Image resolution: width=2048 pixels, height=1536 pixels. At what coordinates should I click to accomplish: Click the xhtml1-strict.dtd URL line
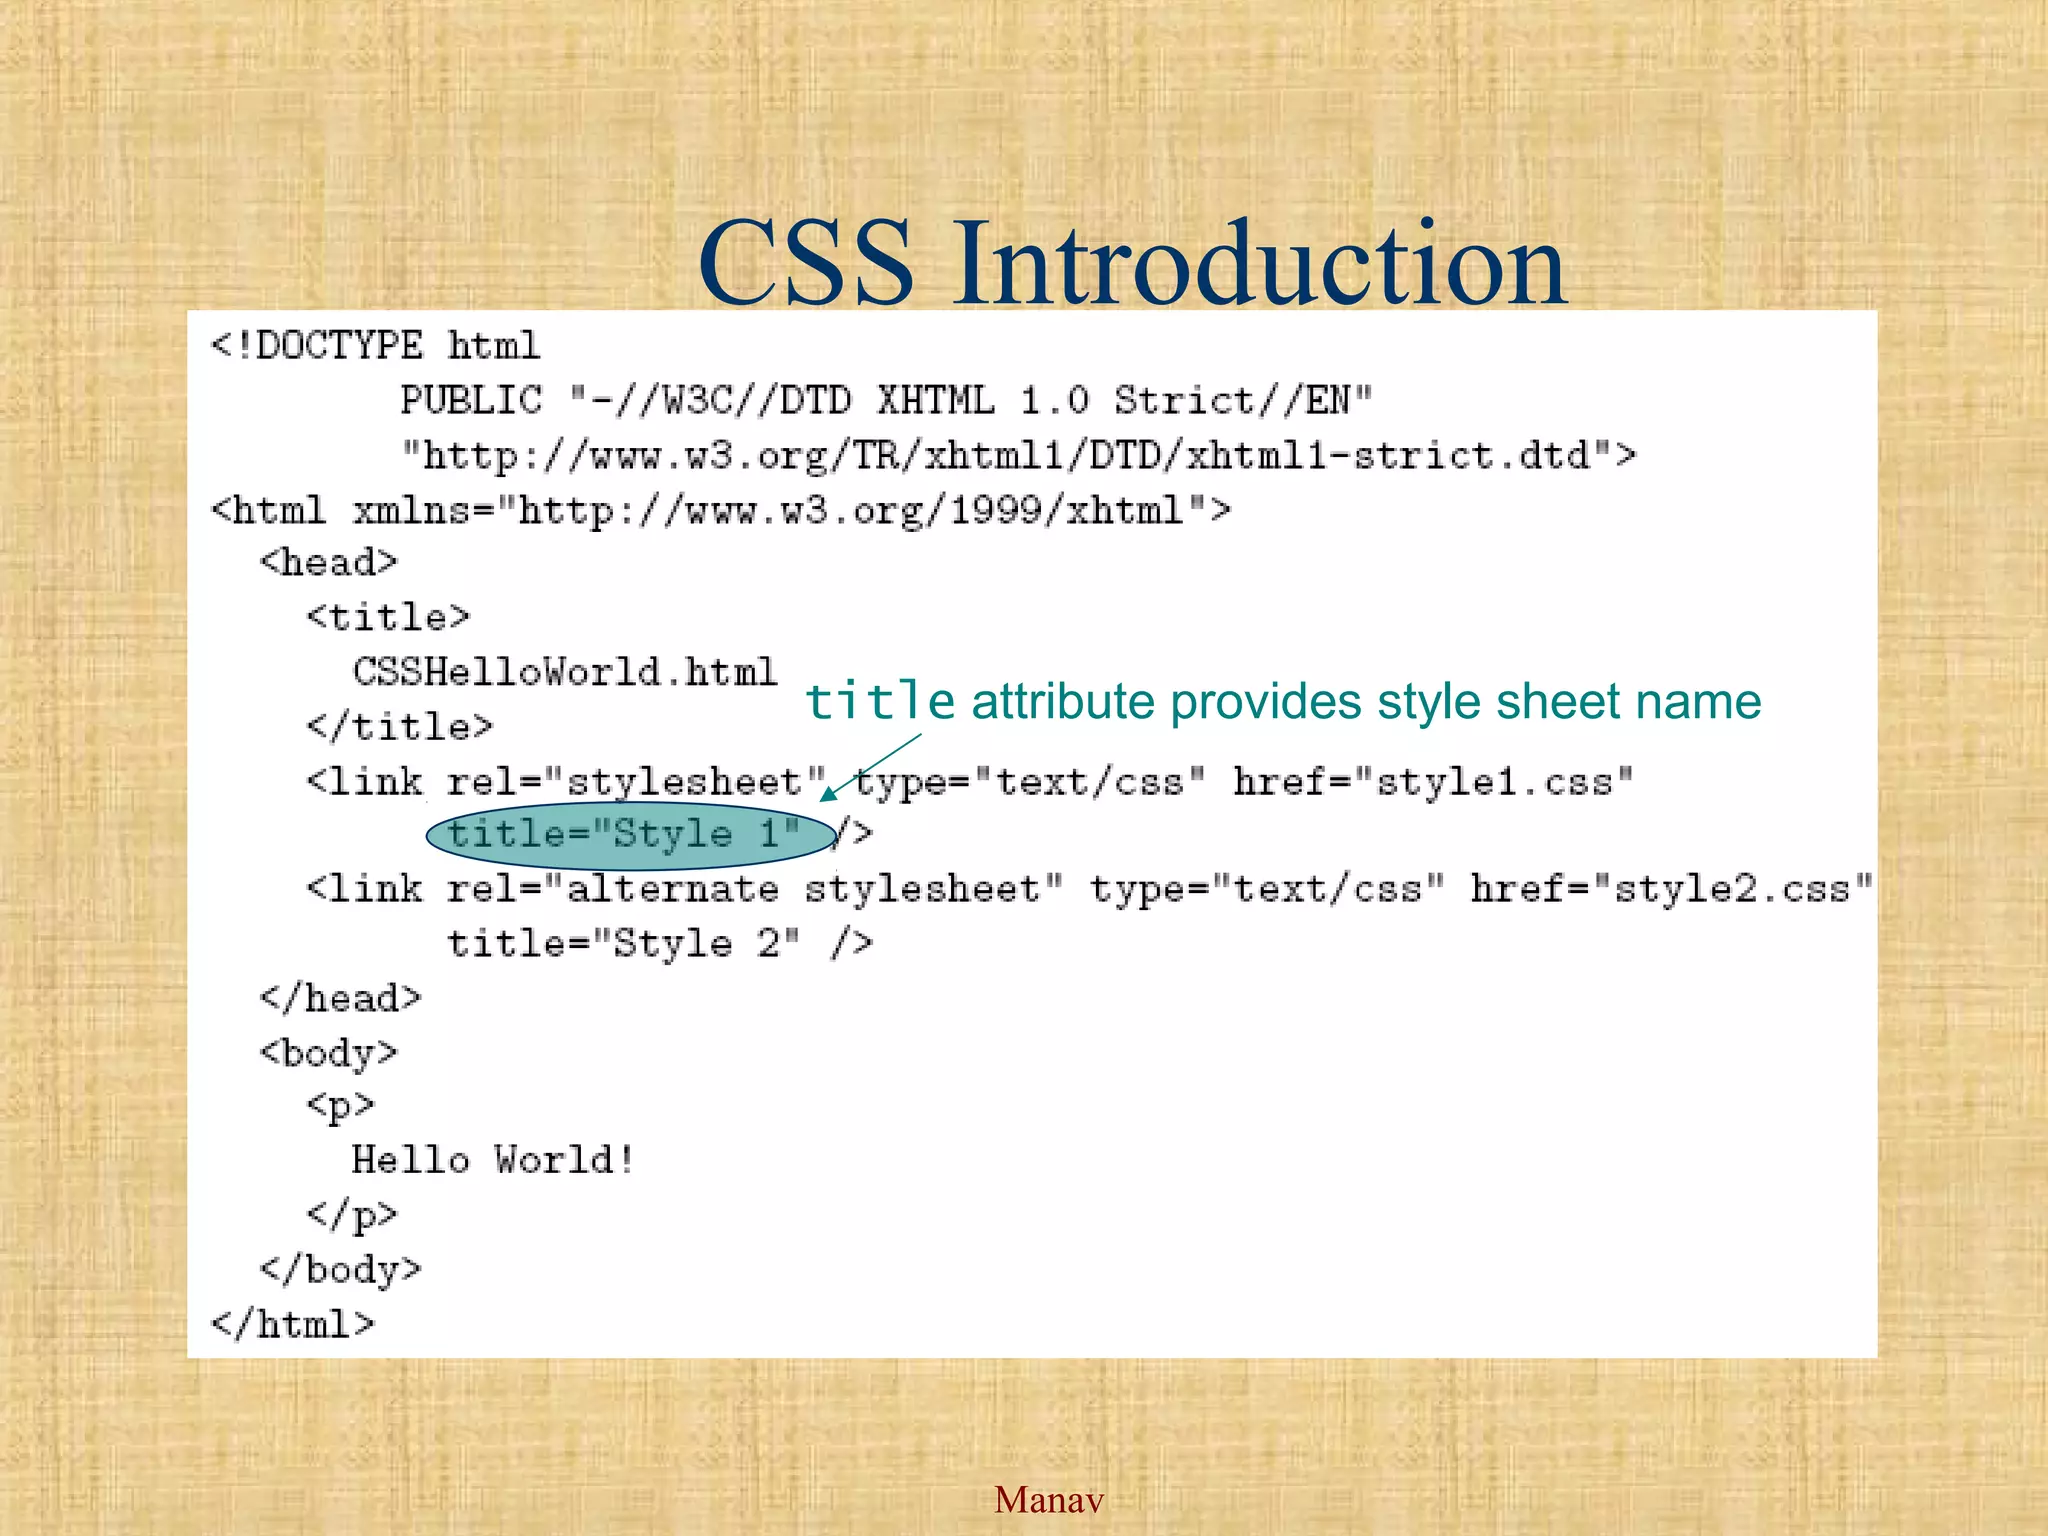pyautogui.click(x=1017, y=456)
